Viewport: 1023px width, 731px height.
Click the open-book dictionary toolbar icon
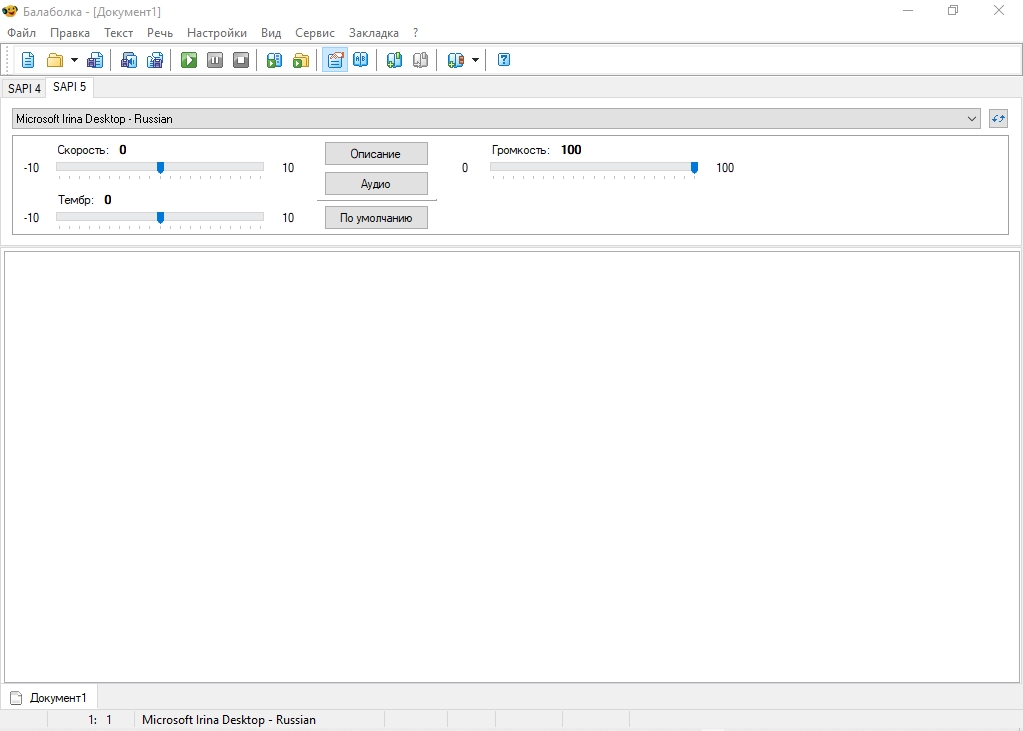tap(361, 60)
